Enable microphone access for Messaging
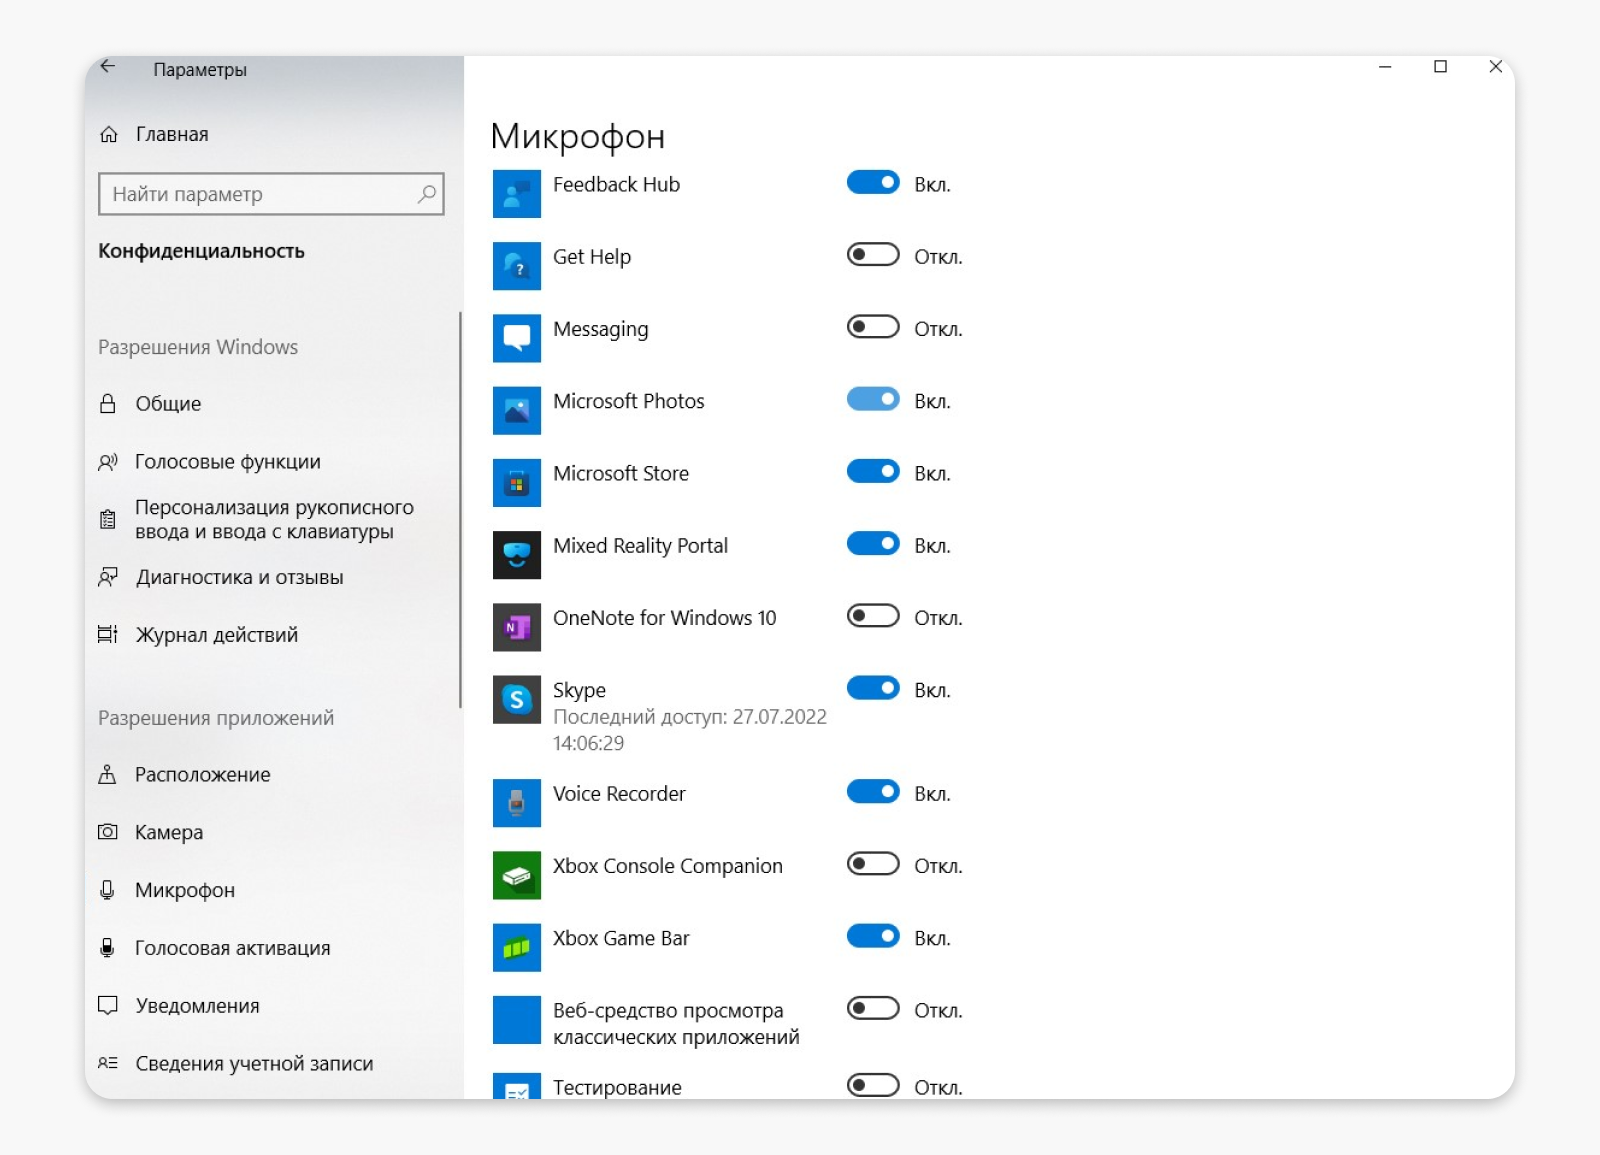This screenshot has height=1155, width=1600. click(873, 327)
